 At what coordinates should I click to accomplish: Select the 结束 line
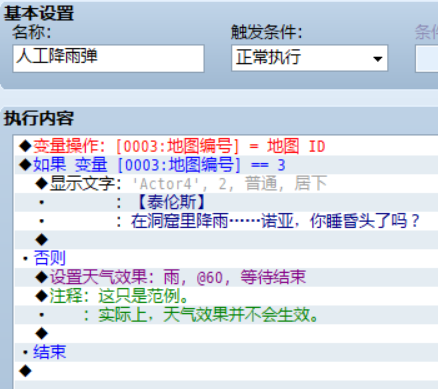[x=227, y=352]
